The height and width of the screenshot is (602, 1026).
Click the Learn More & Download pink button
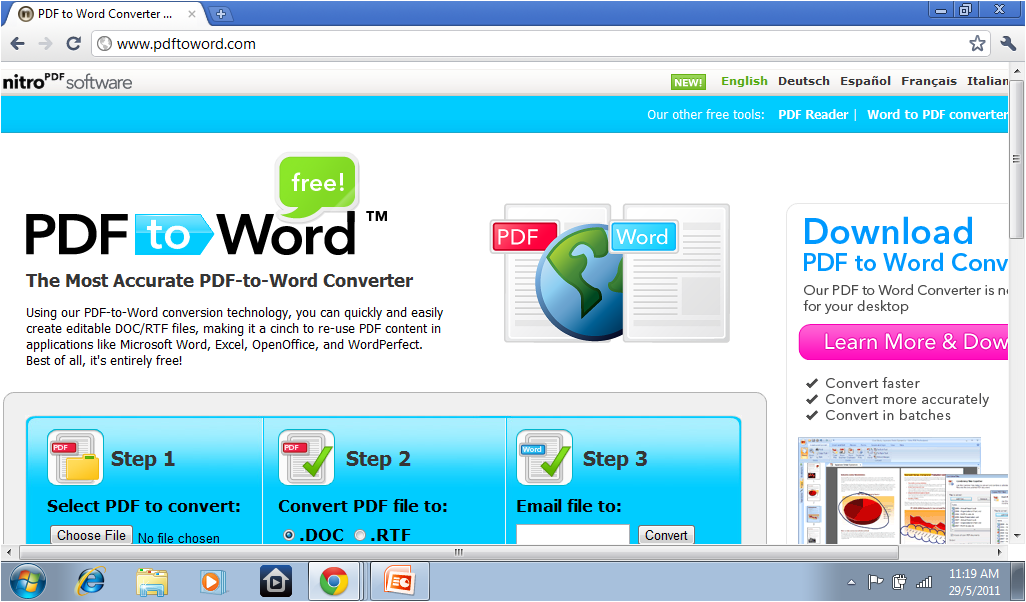904,342
